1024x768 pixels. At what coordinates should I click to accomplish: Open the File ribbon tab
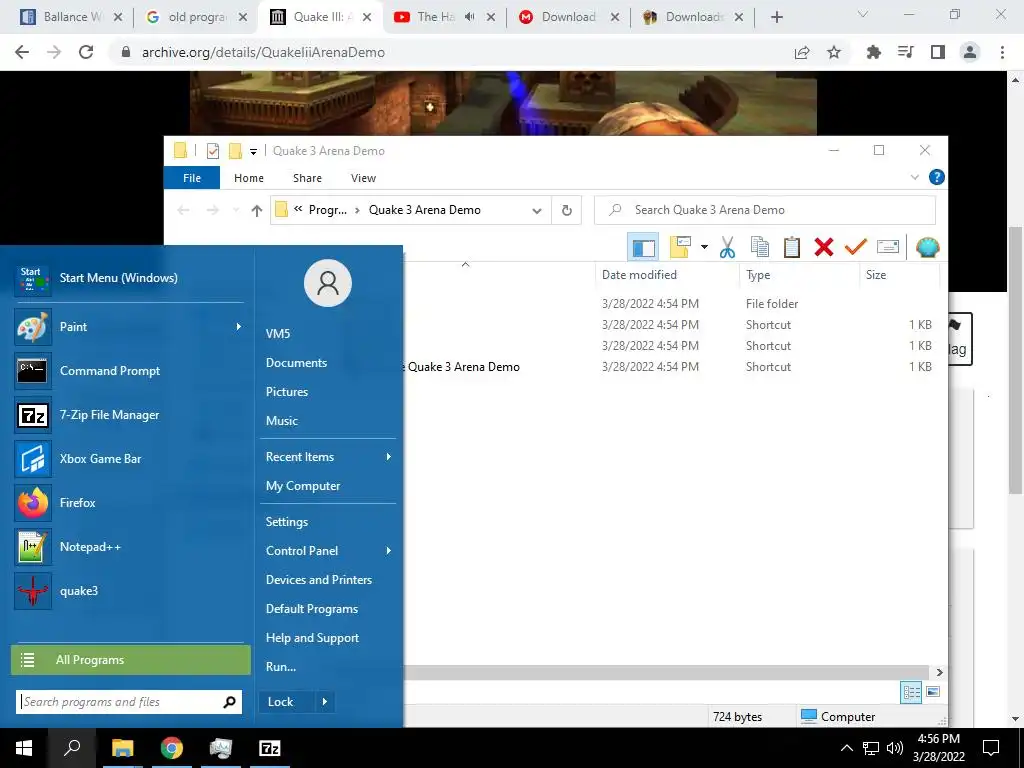[192, 178]
